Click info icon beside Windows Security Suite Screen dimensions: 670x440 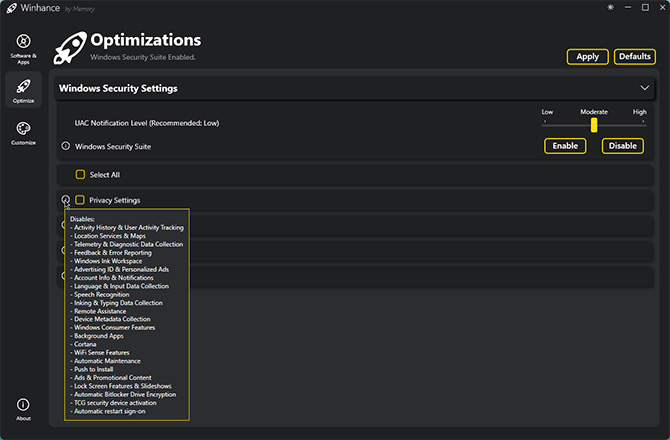point(65,146)
